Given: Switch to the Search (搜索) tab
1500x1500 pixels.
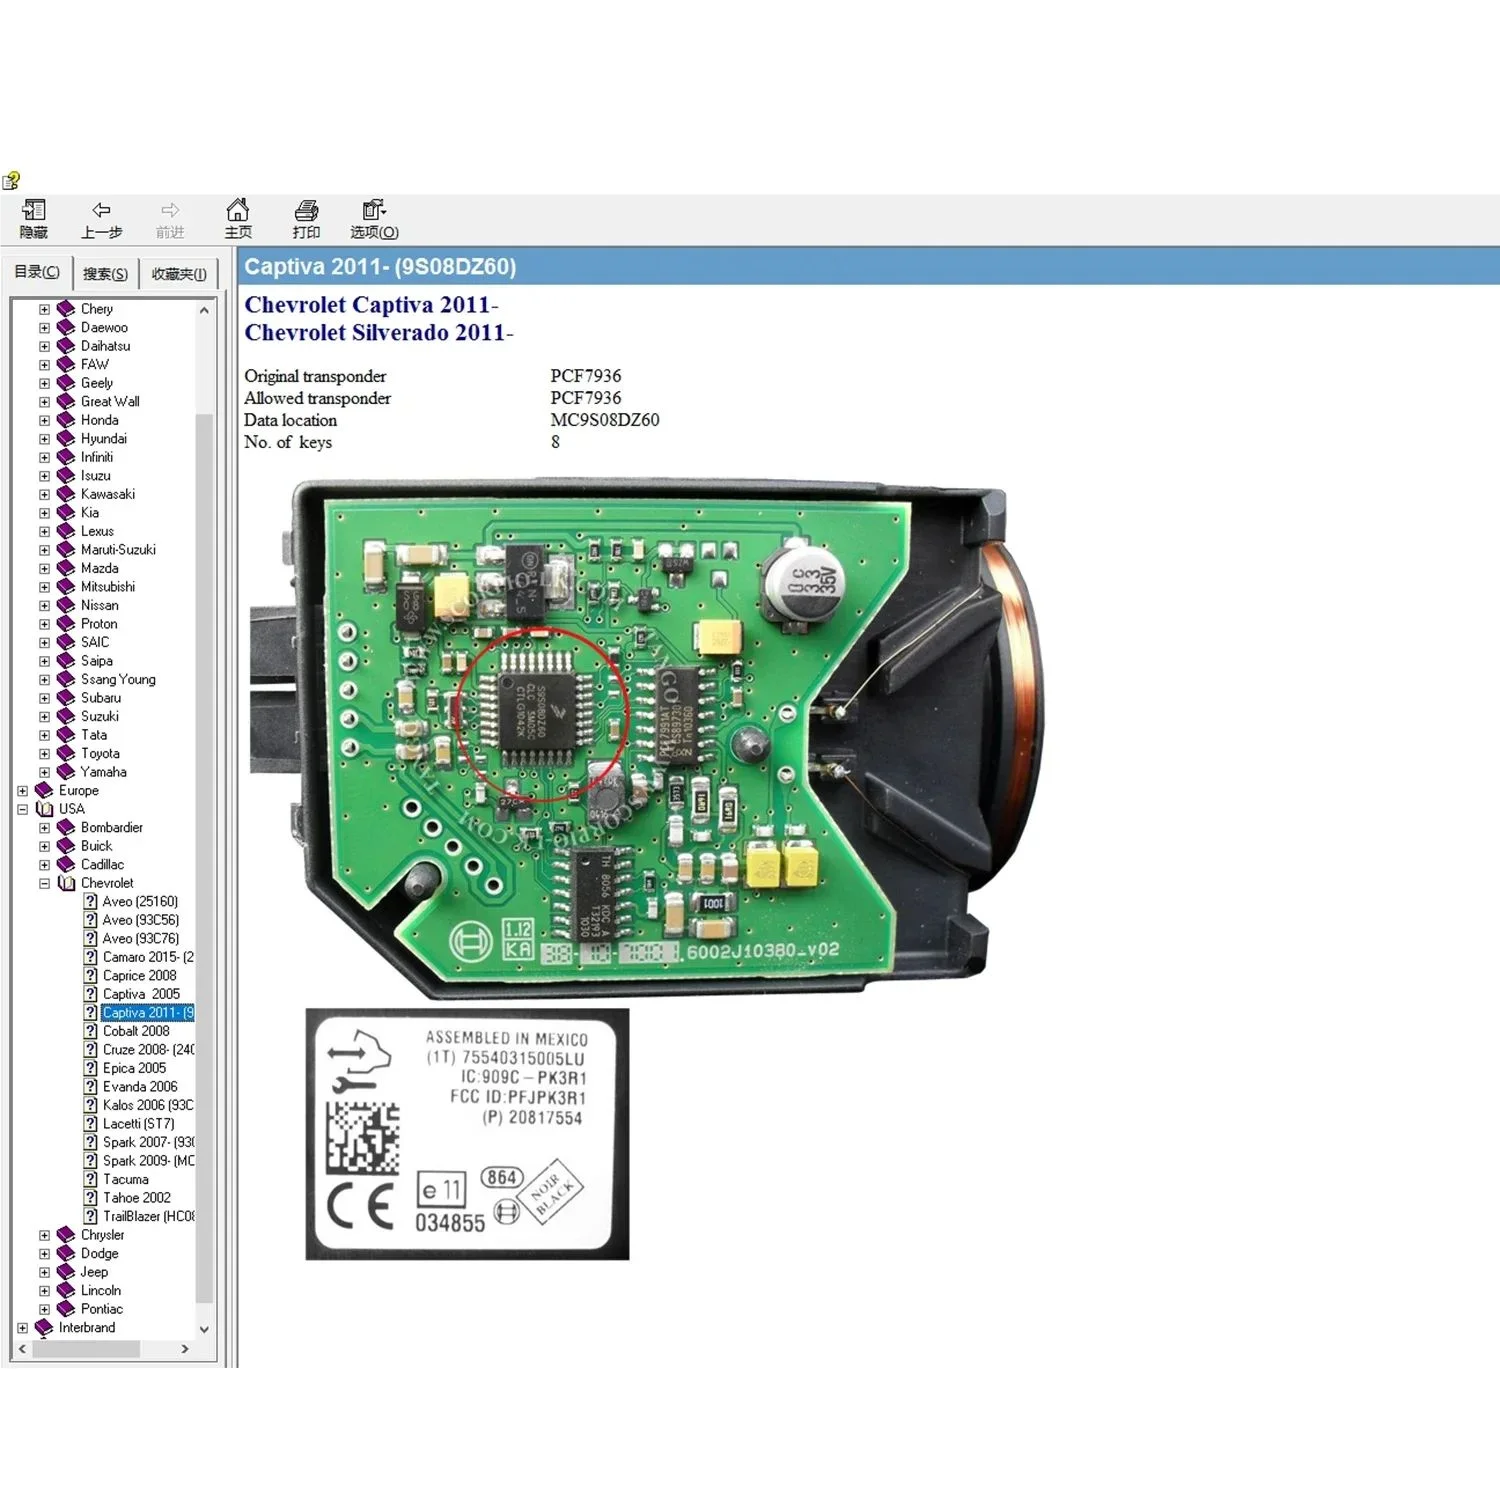Looking at the screenshot, I should click(x=105, y=274).
